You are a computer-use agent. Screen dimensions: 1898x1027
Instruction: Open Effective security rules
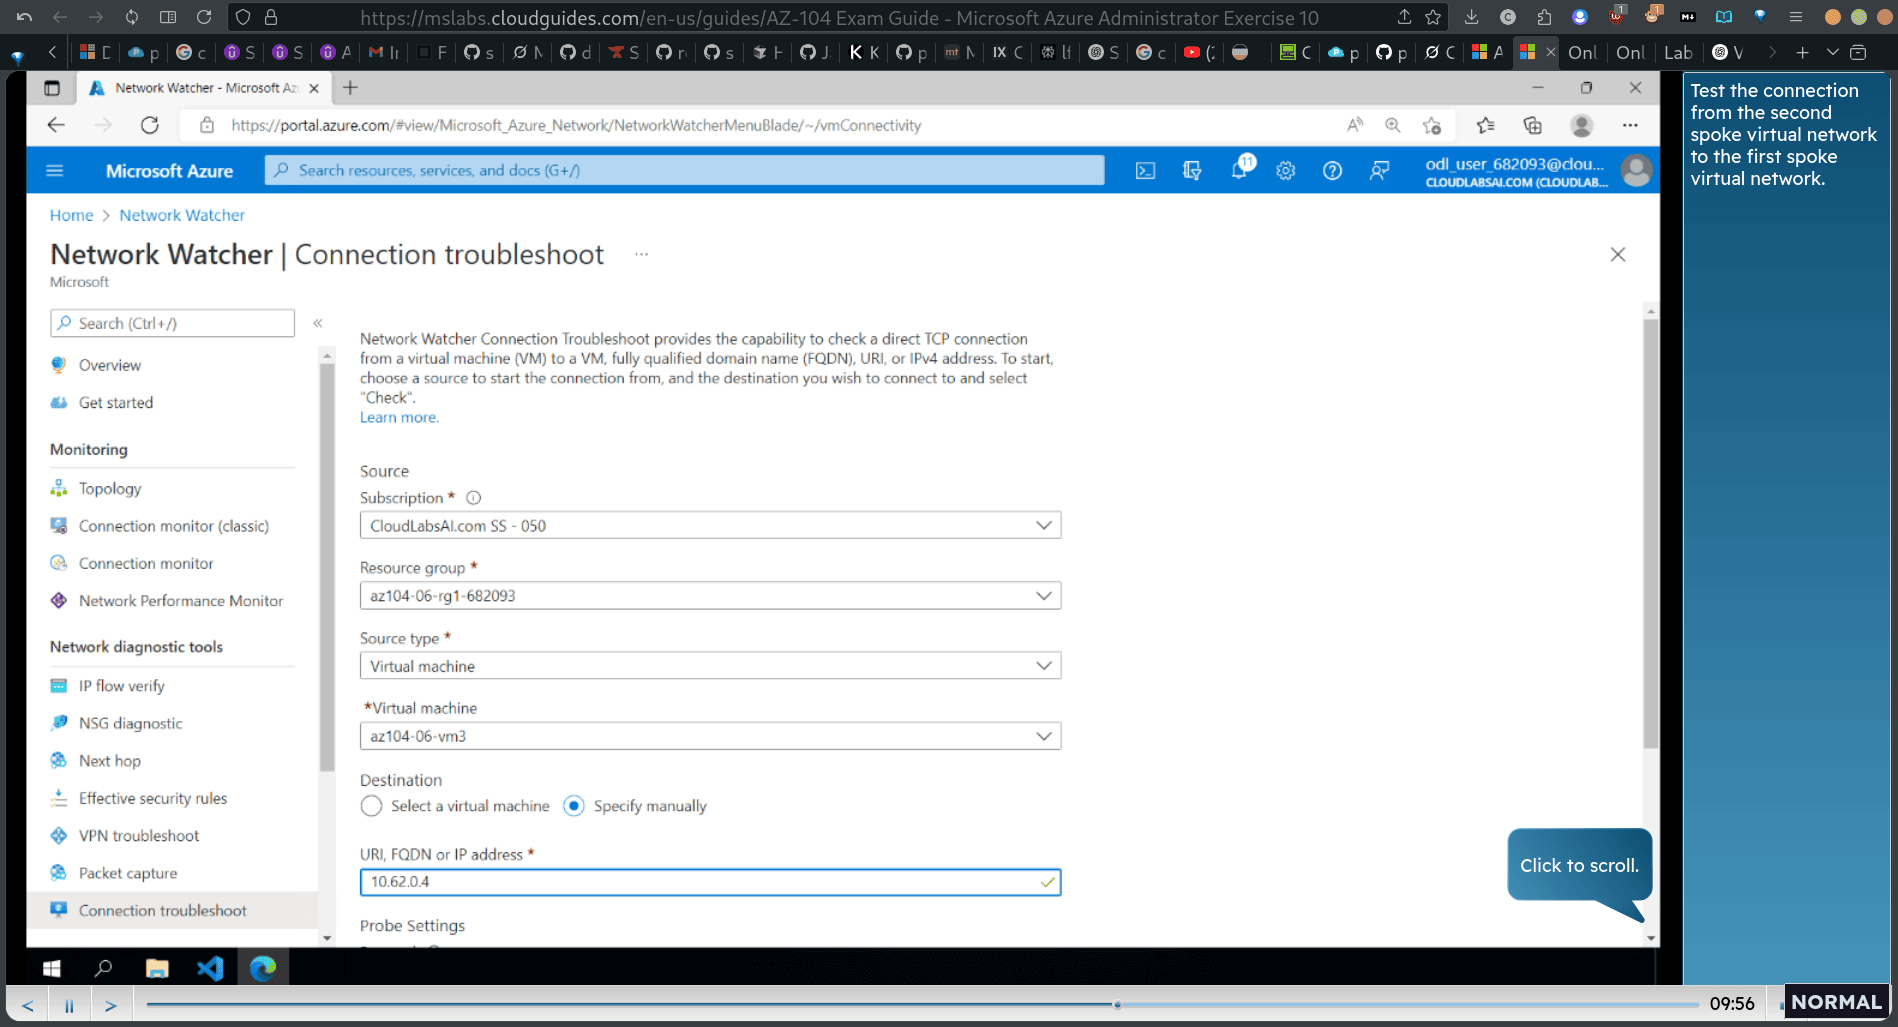coord(153,798)
